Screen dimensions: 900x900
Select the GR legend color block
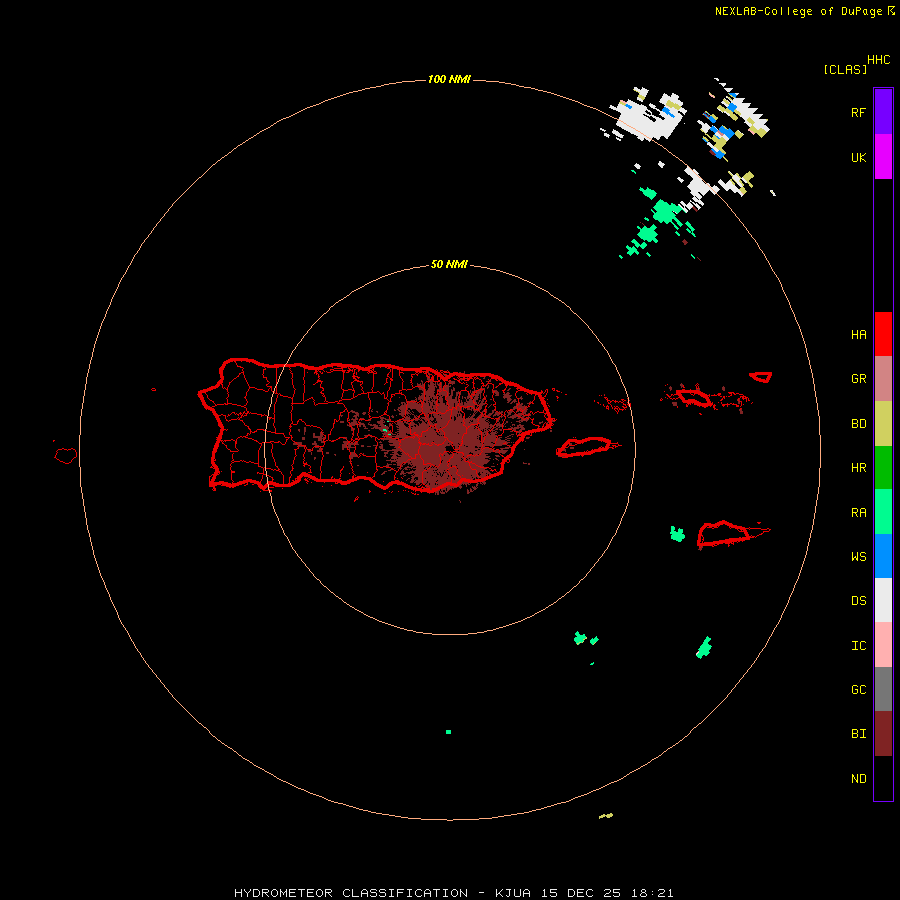883,379
